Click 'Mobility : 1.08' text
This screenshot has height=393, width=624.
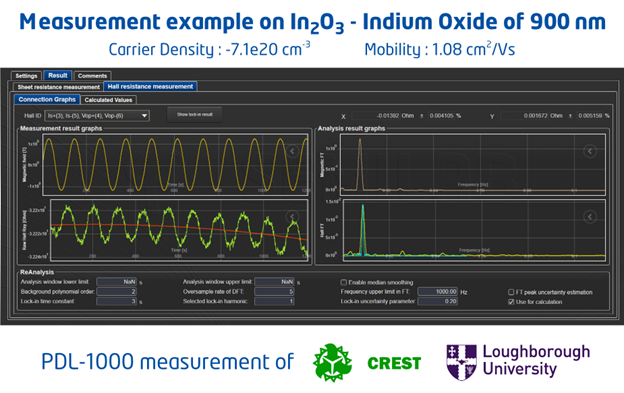click(440, 49)
